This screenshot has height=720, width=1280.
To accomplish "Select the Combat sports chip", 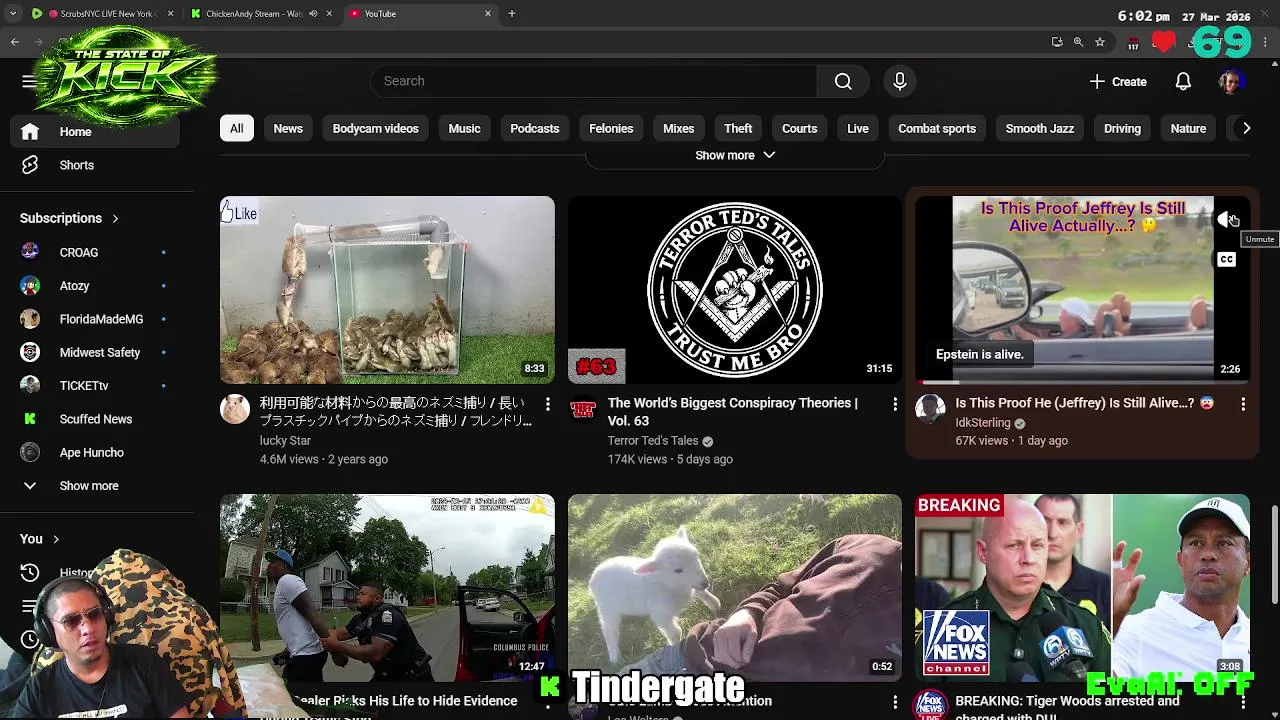I will click(x=937, y=128).
